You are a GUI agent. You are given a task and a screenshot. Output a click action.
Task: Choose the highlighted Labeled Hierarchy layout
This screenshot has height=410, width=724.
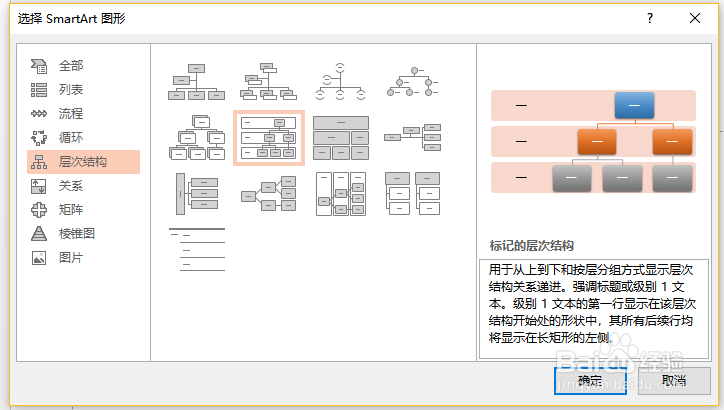point(269,138)
